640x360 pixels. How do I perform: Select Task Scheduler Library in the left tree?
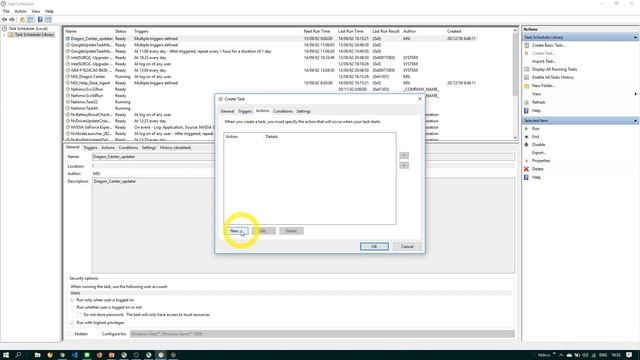coord(34,35)
